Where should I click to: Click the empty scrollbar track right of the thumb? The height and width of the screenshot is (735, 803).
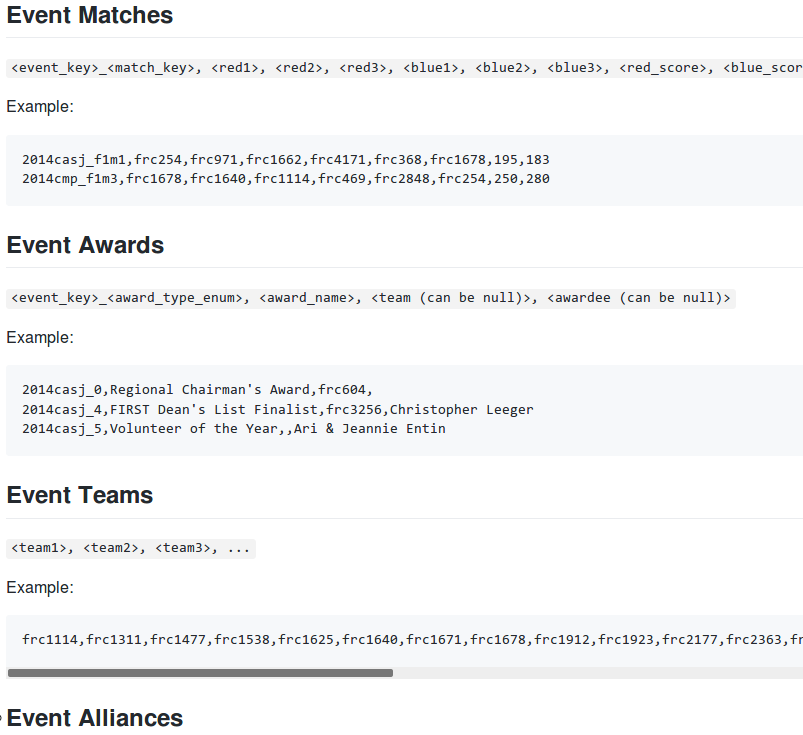click(x=600, y=673)
